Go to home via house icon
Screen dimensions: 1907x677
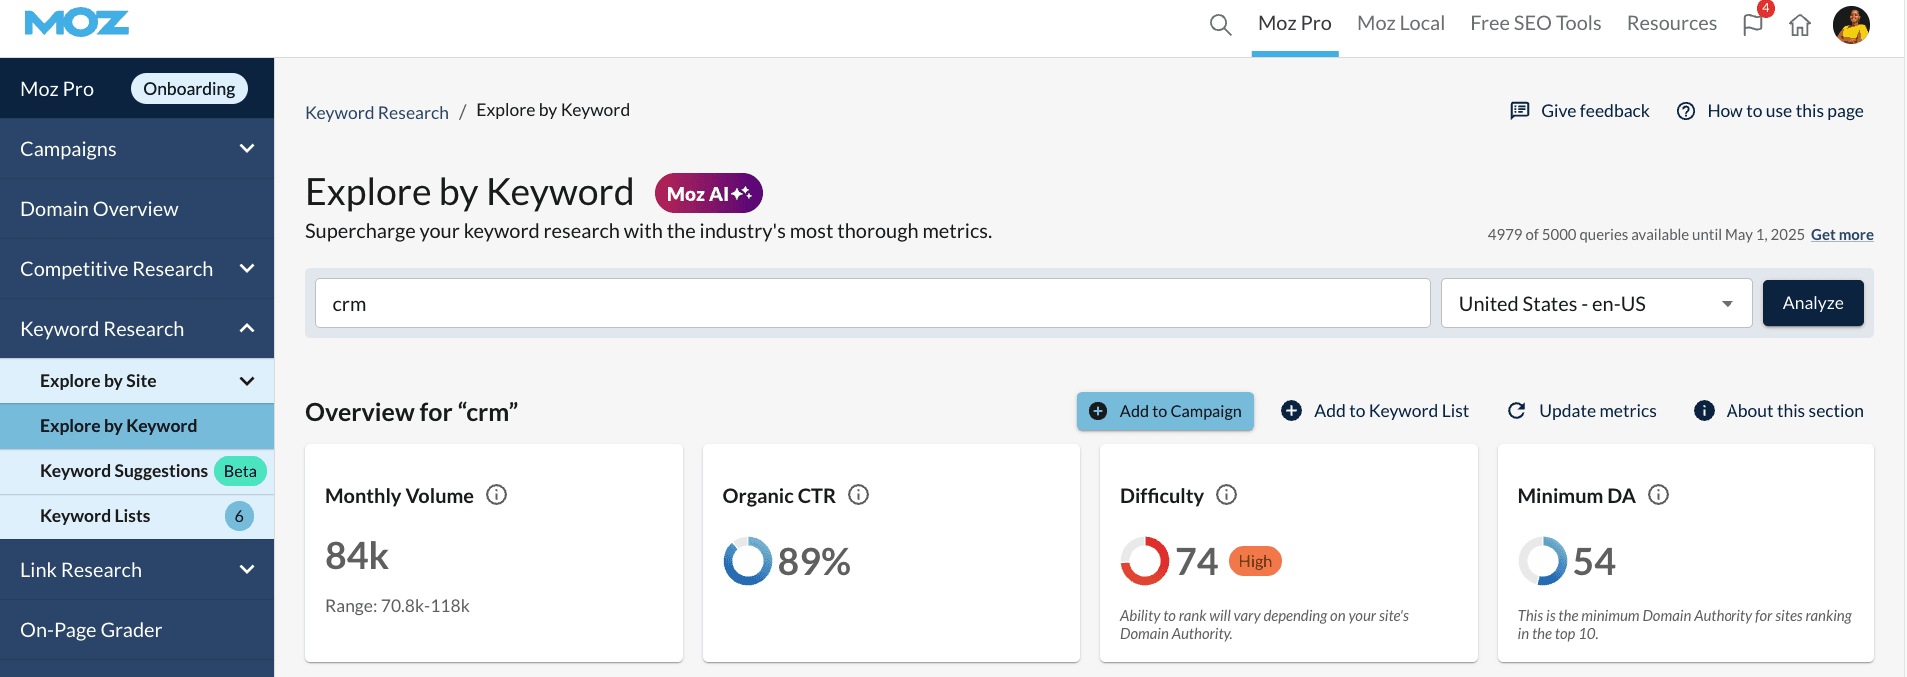(1799, 25)
